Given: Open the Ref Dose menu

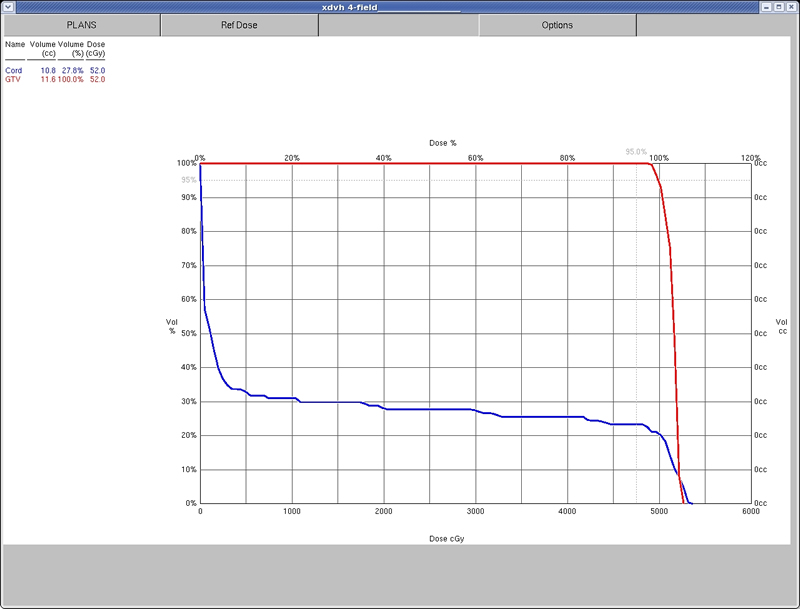Looking at the screenshot, I should point(239,25).
